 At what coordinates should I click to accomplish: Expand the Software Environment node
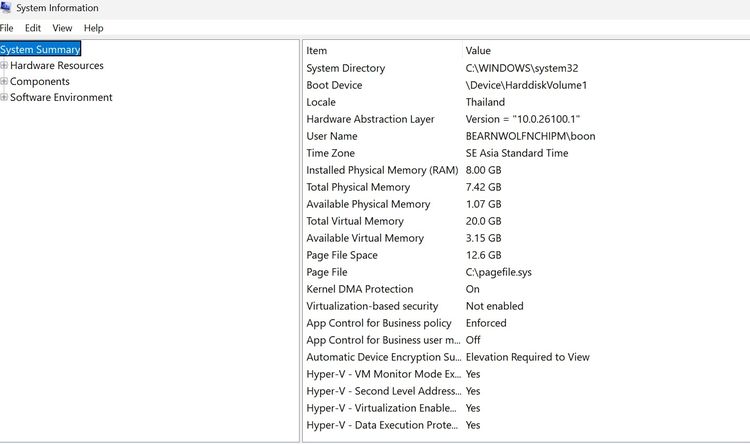(x=4, y=98)
